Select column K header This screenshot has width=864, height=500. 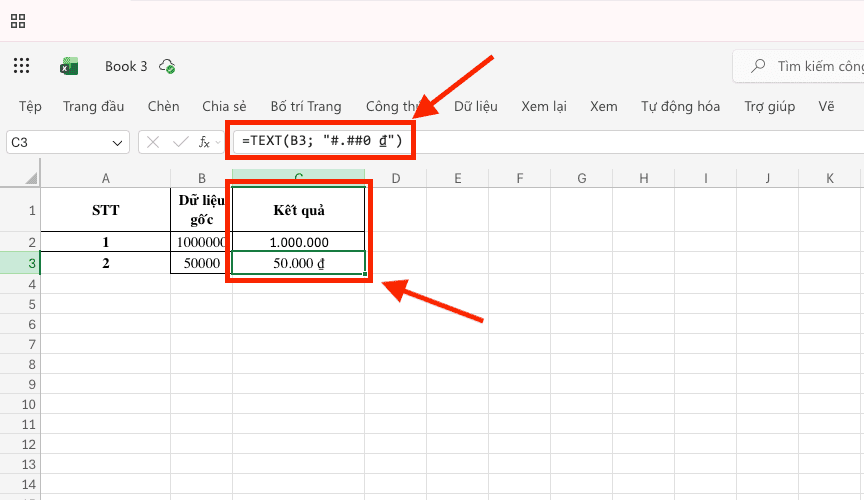[x=830, y=178]
